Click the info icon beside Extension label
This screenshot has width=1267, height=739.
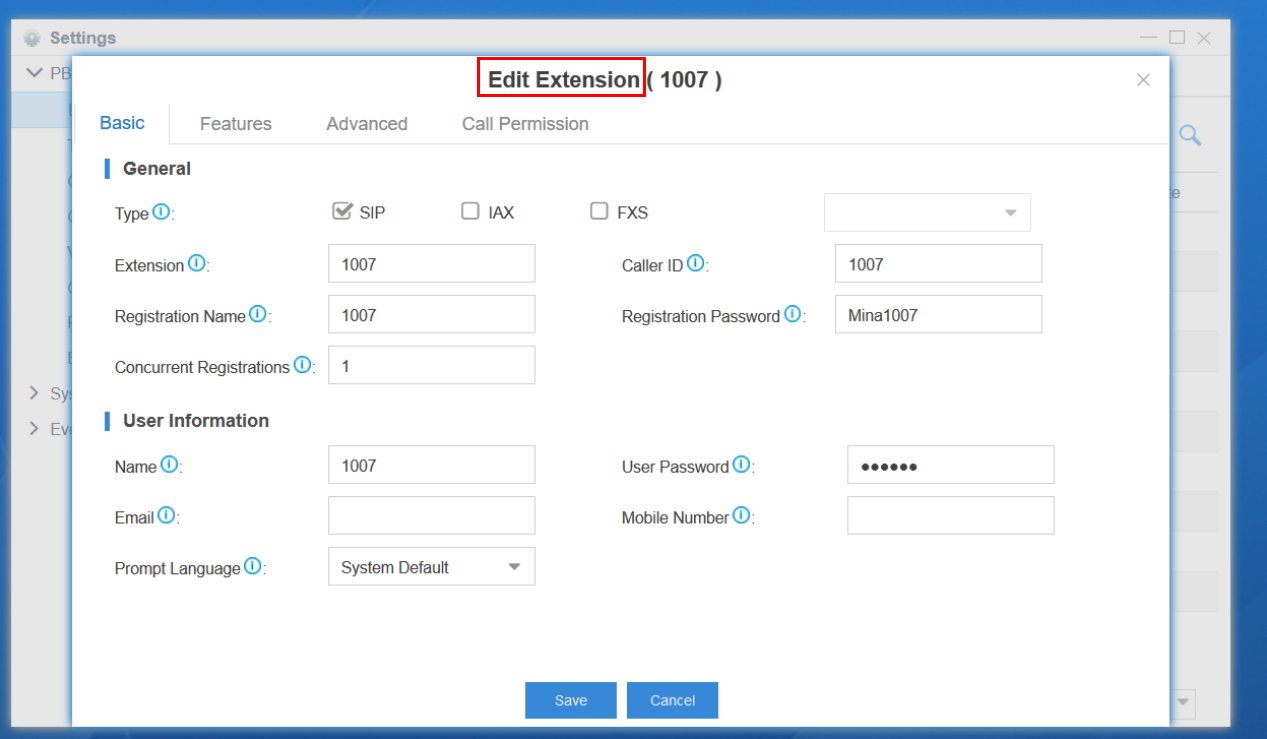(196, 264)
